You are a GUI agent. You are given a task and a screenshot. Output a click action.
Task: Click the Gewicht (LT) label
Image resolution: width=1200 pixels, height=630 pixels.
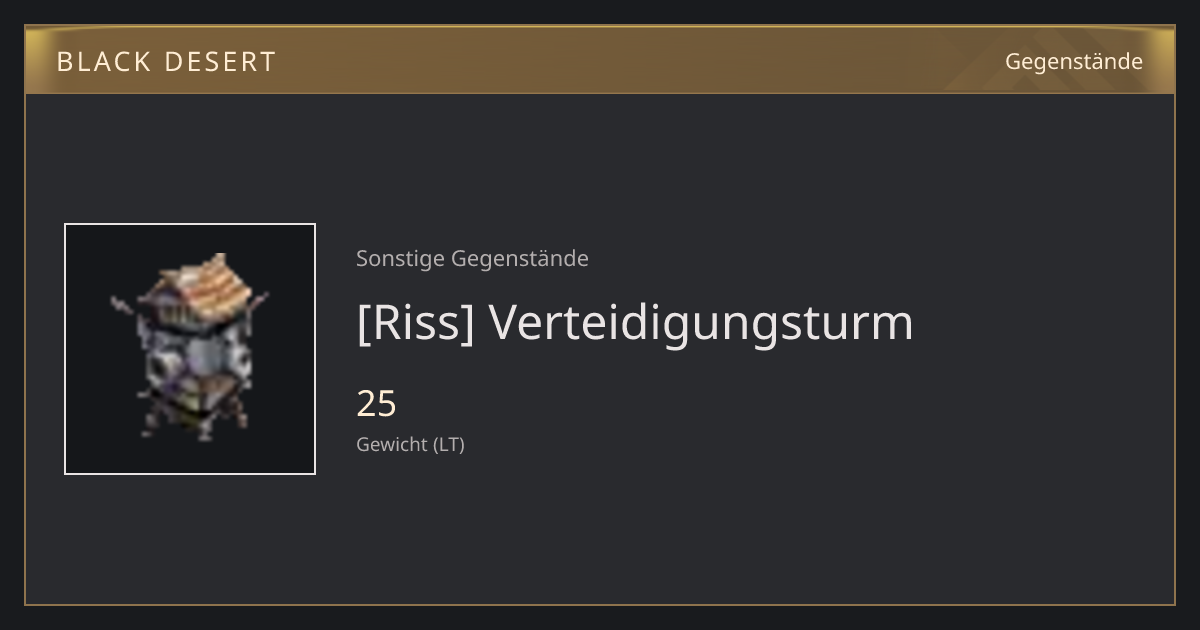[x=410, y=445]
